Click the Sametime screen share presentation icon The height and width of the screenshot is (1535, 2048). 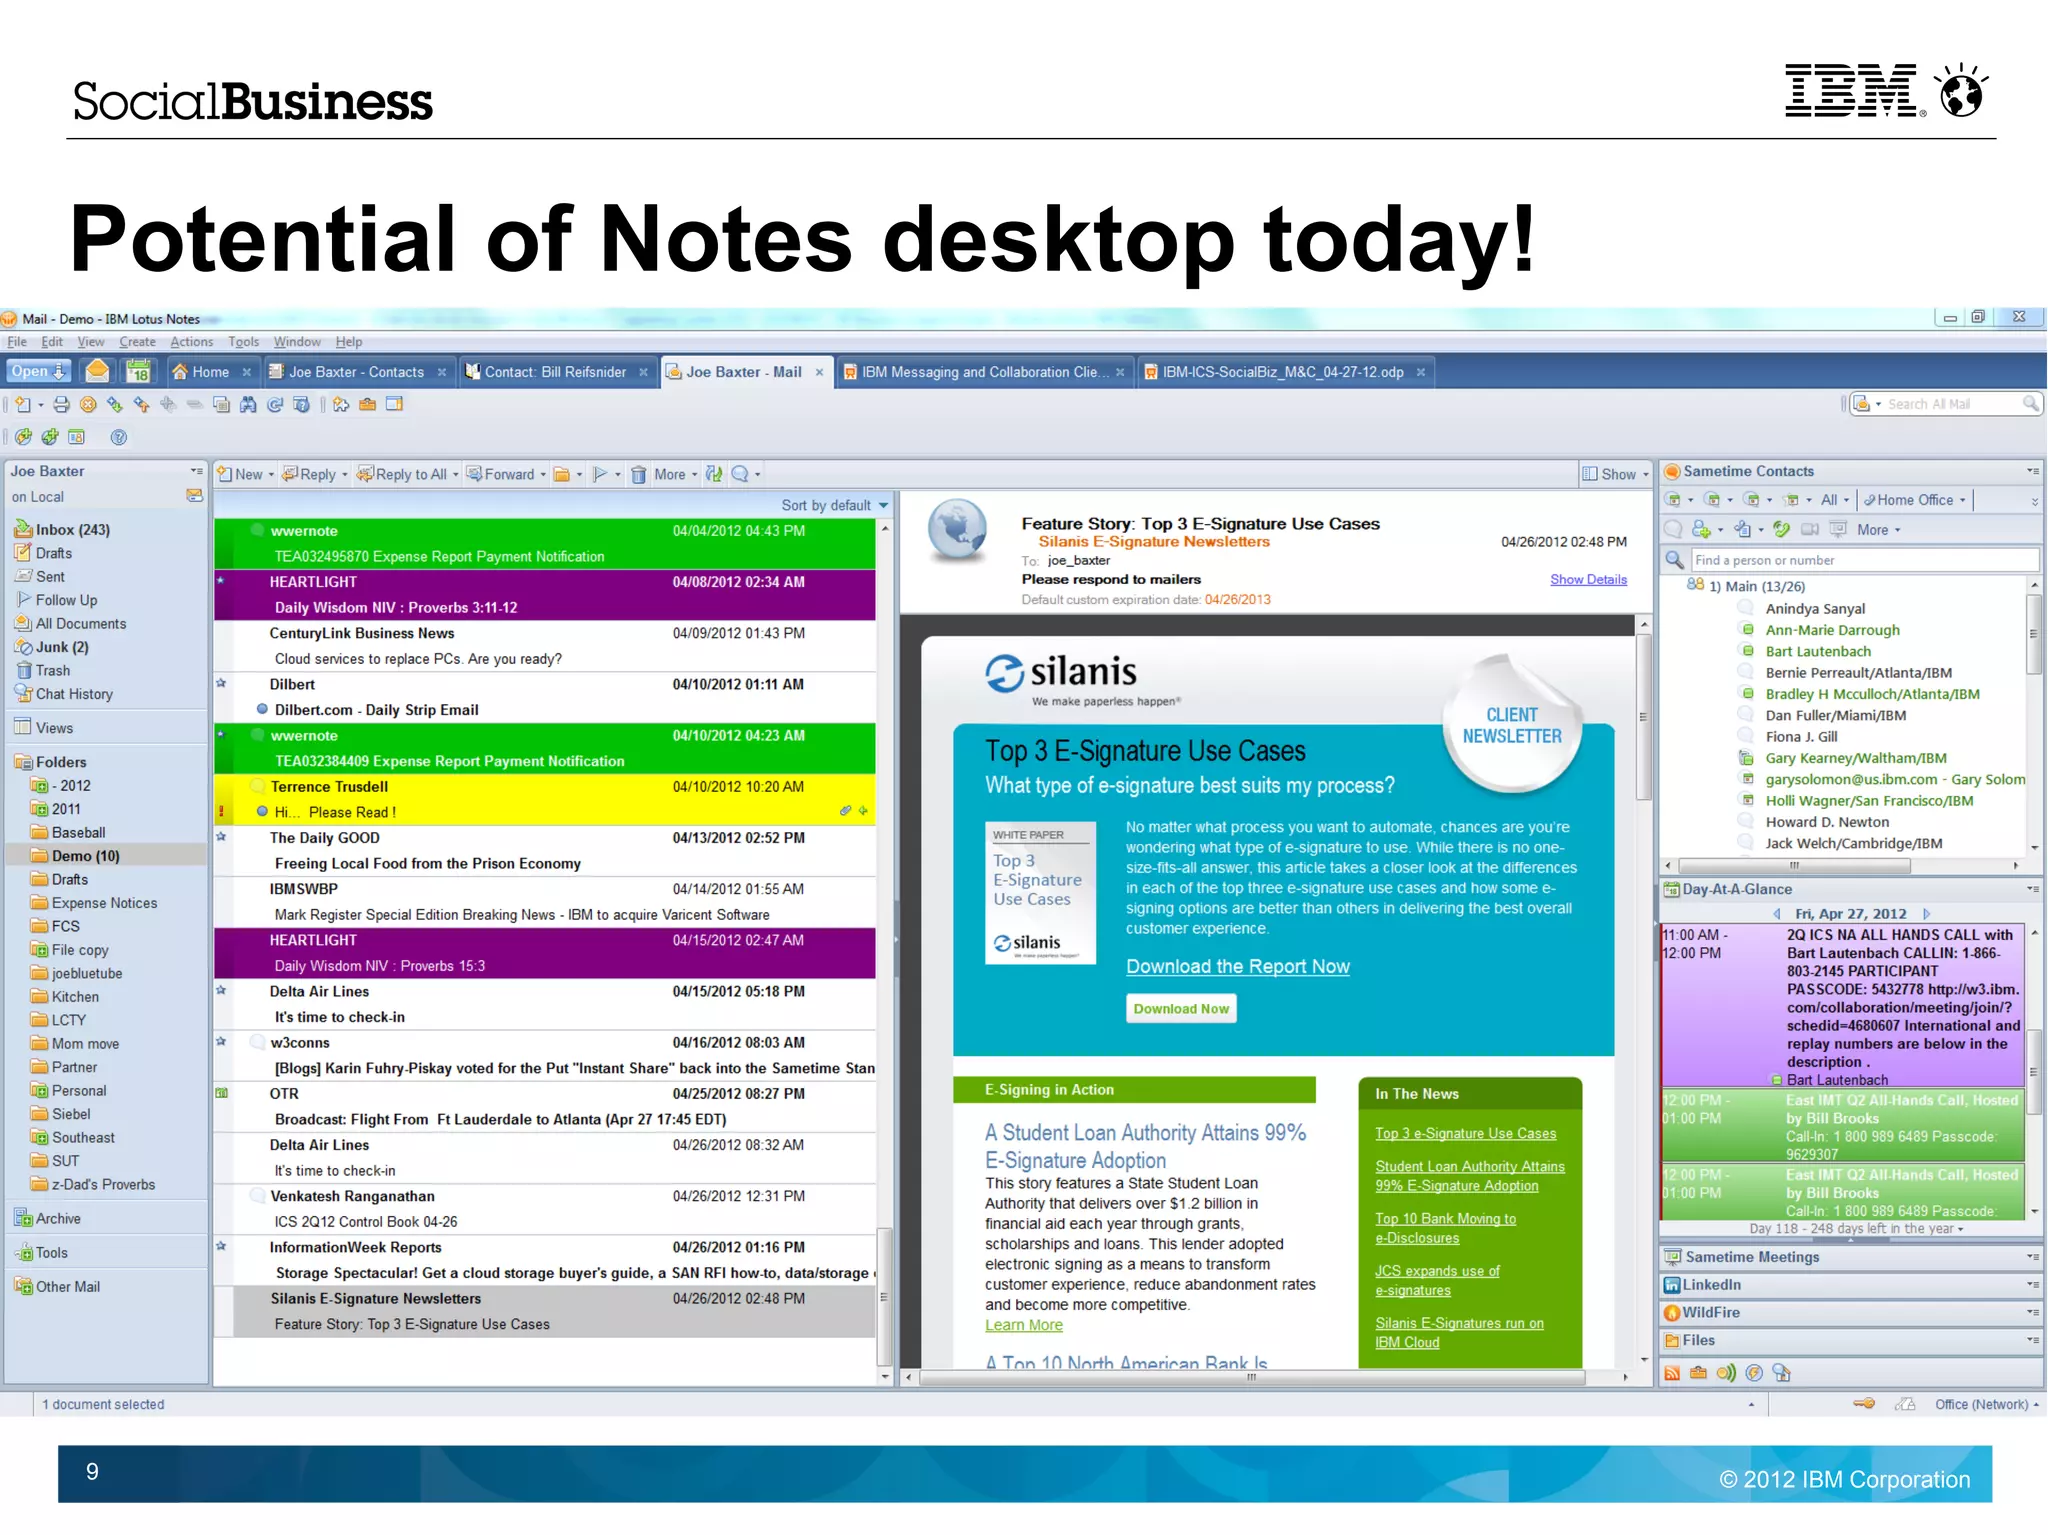[1838, 529]
